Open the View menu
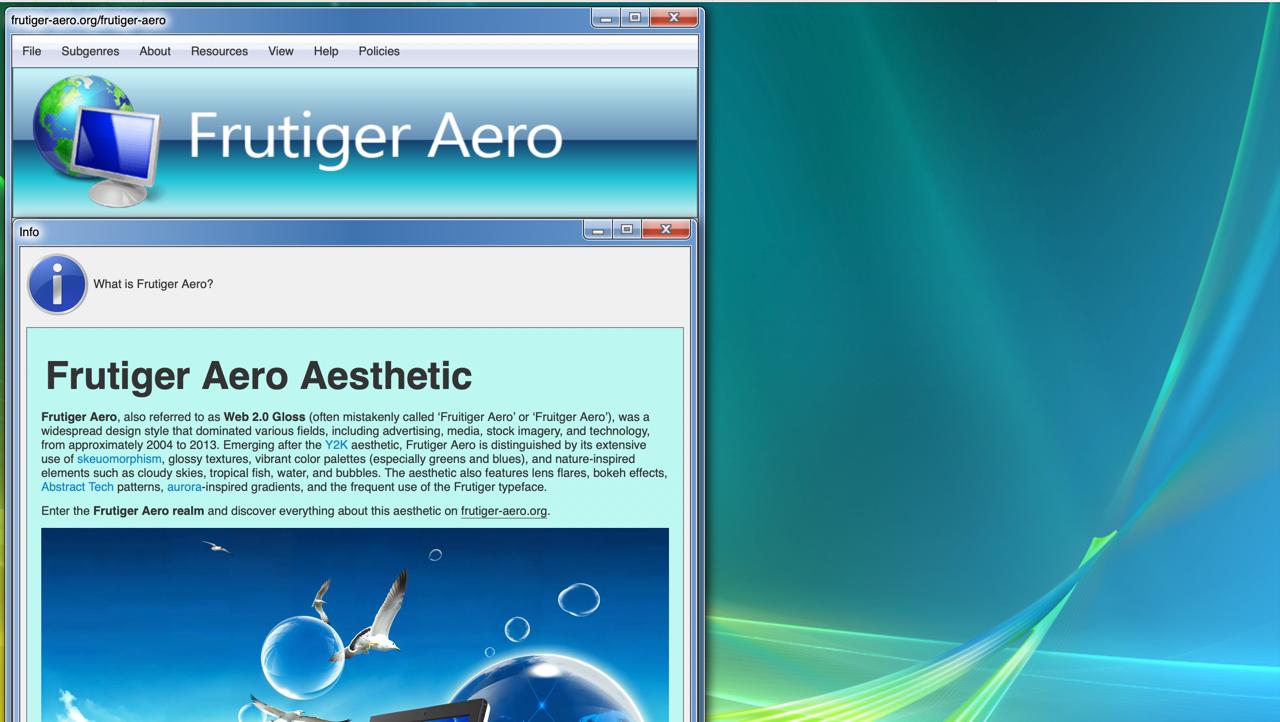The width and height of the screenshot is (1280, 722). click(x=281, y=51)
